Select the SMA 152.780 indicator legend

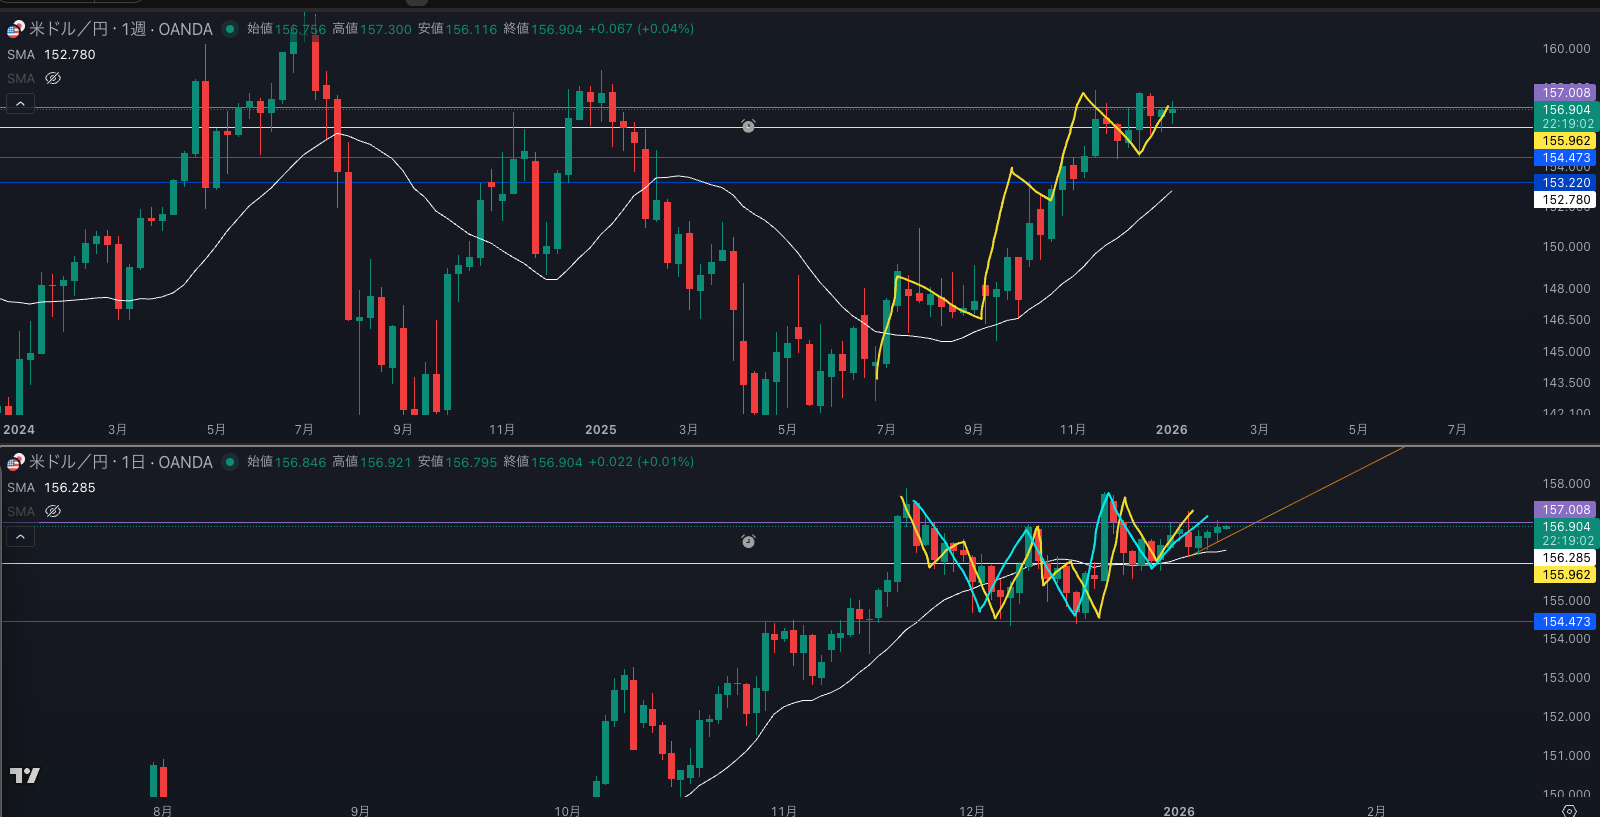[51, 55]
